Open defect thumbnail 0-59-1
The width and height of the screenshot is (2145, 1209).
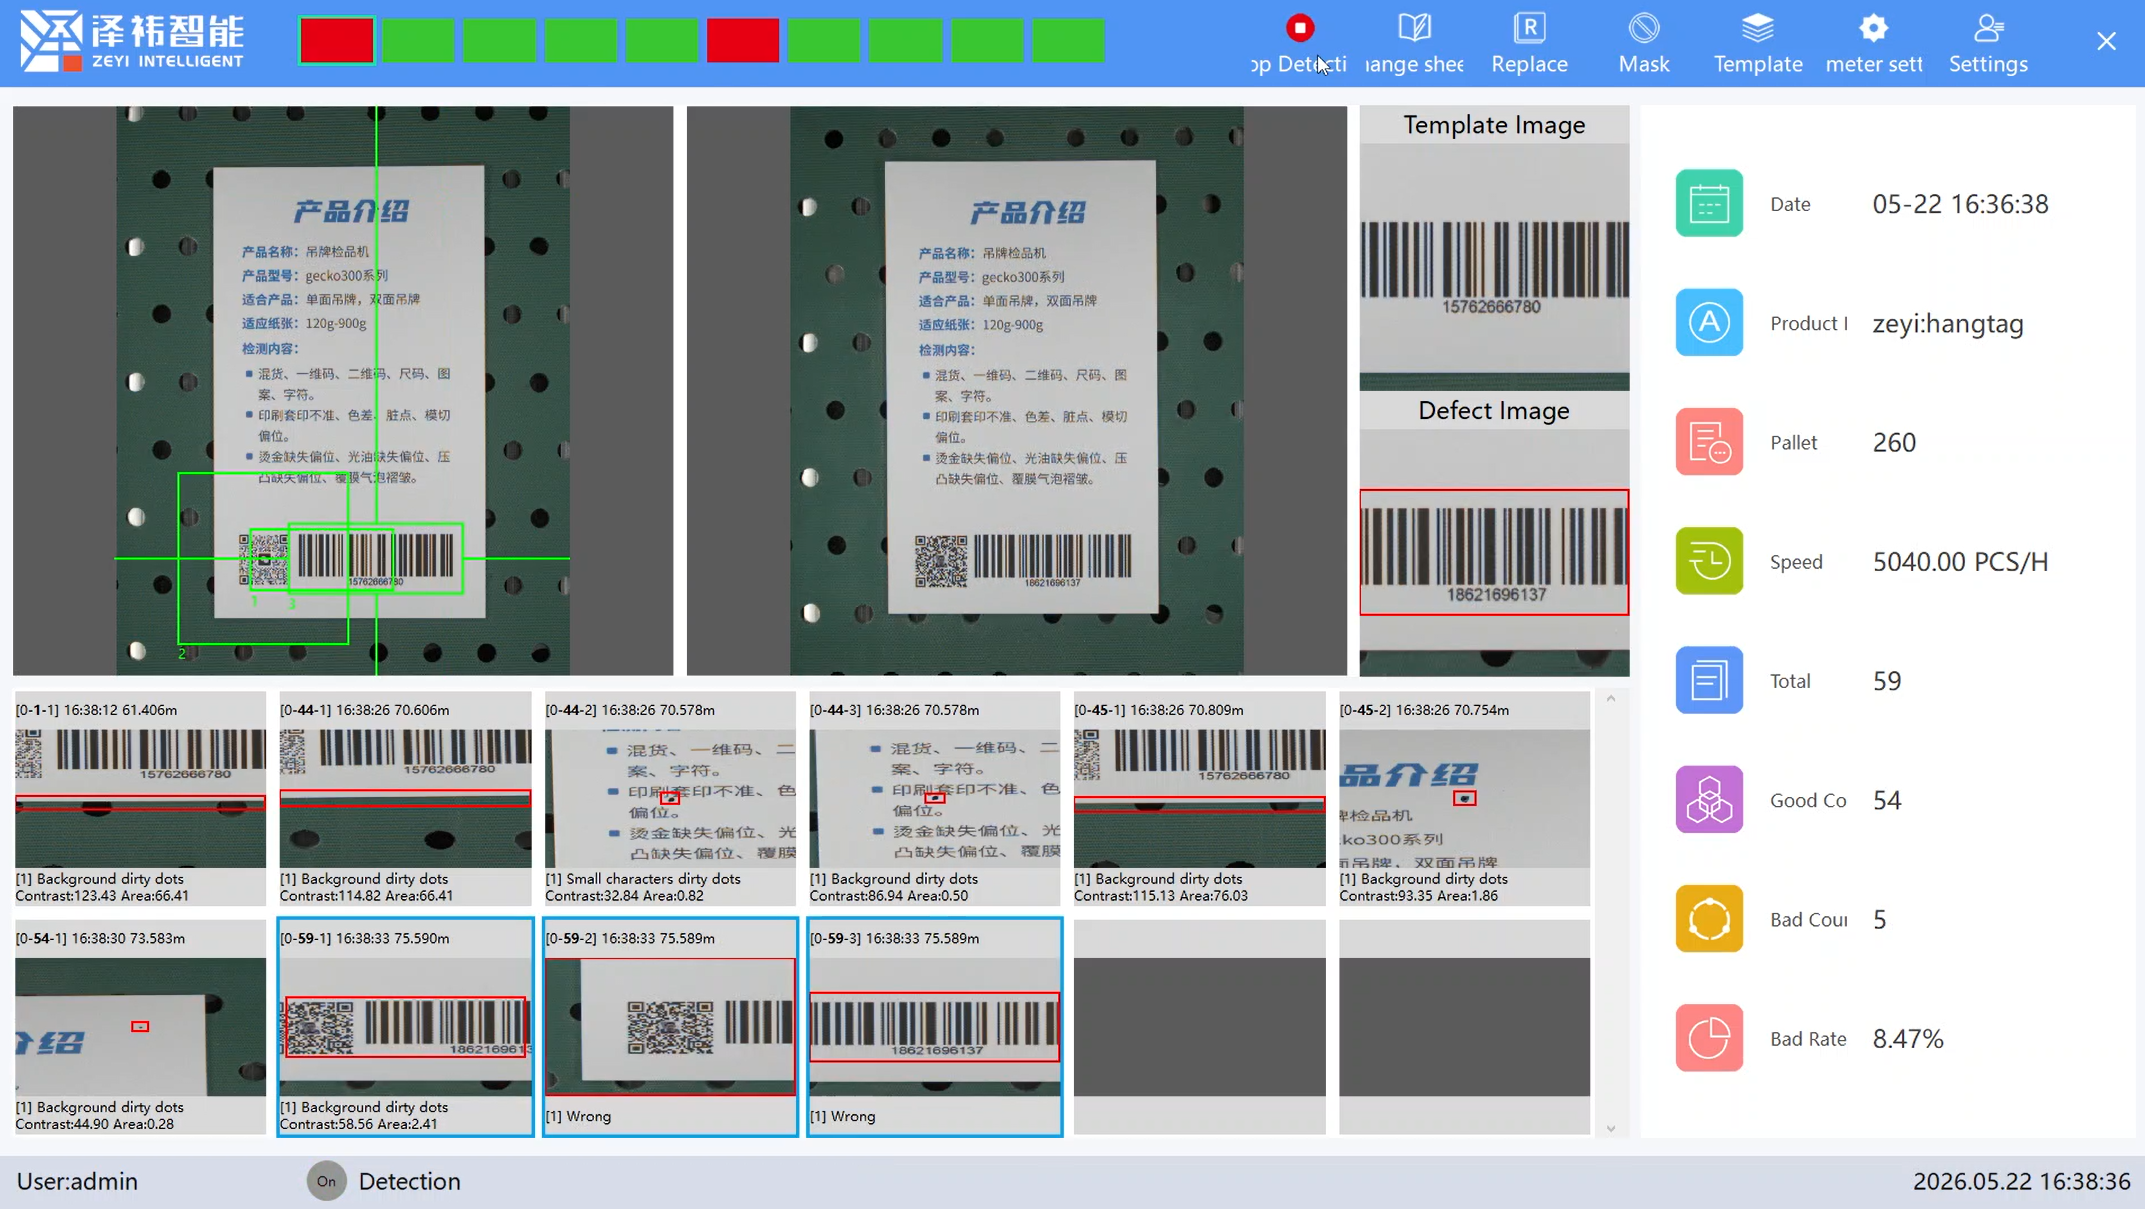click(405, 1027)
